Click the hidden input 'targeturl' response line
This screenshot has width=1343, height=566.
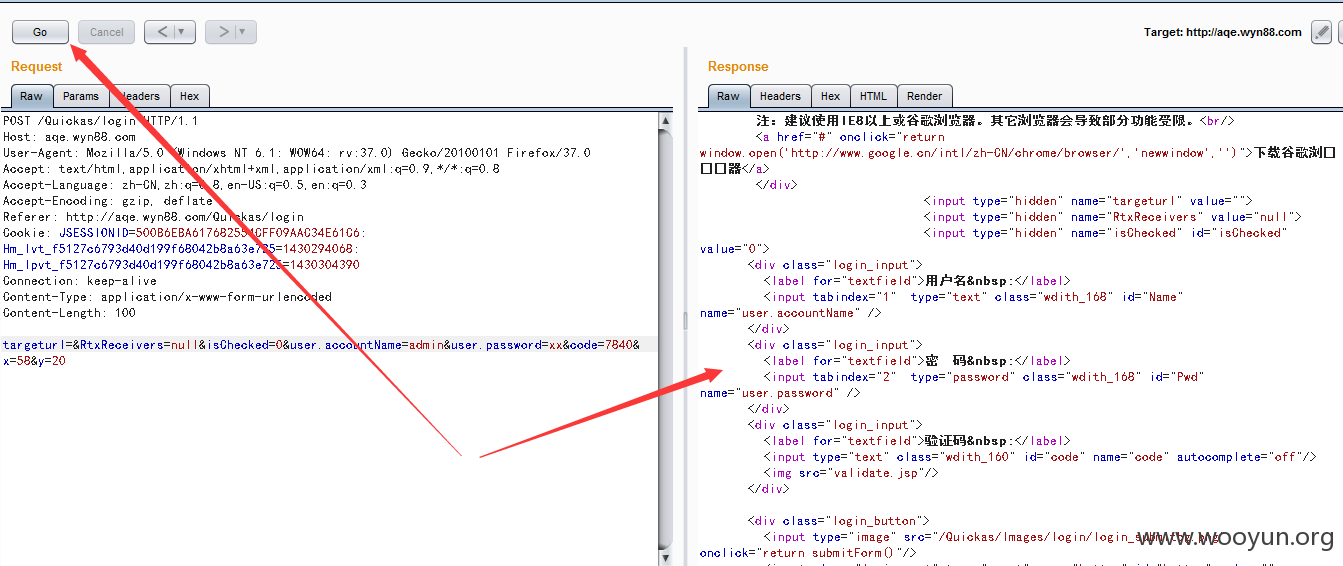(x=1088, y=200)
